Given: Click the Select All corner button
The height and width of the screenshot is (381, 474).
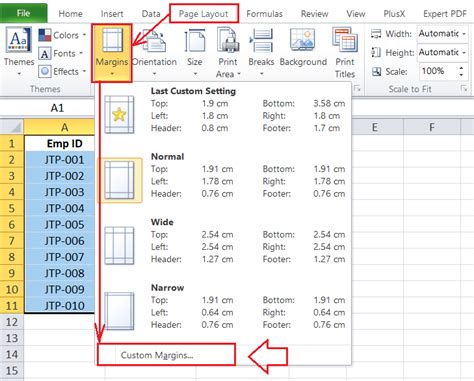Looking at the screenshot, I should [x=12, y=127].
